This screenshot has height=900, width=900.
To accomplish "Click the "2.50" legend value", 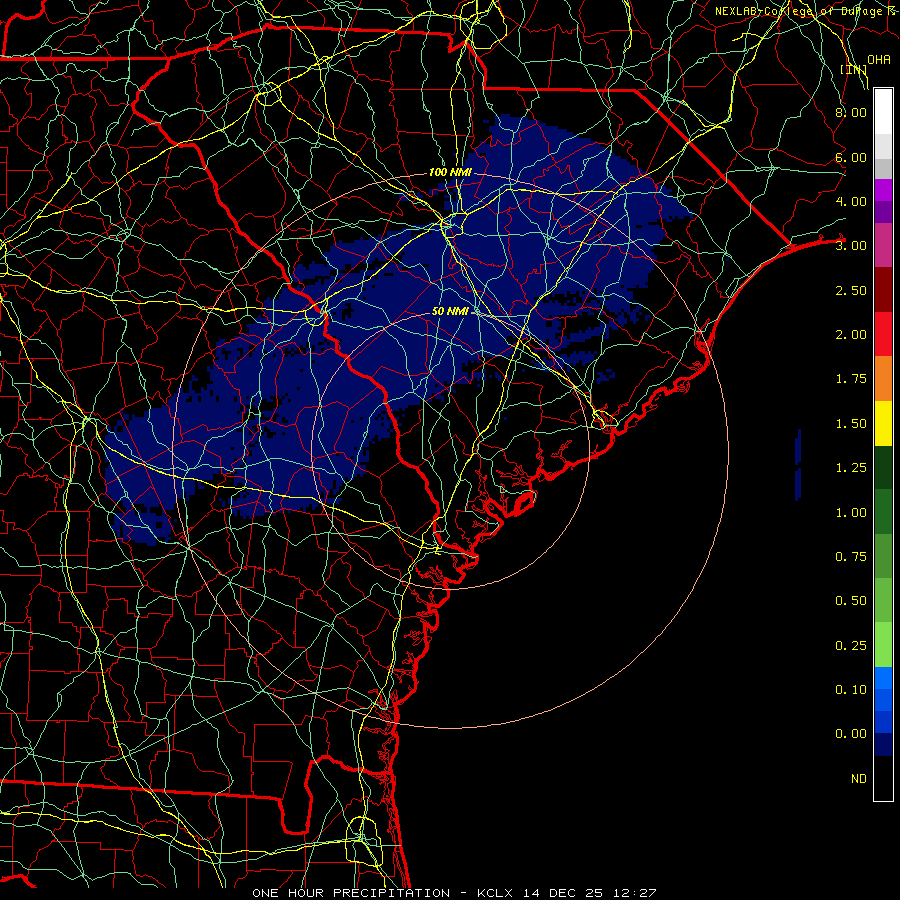I will click(851, 290).
